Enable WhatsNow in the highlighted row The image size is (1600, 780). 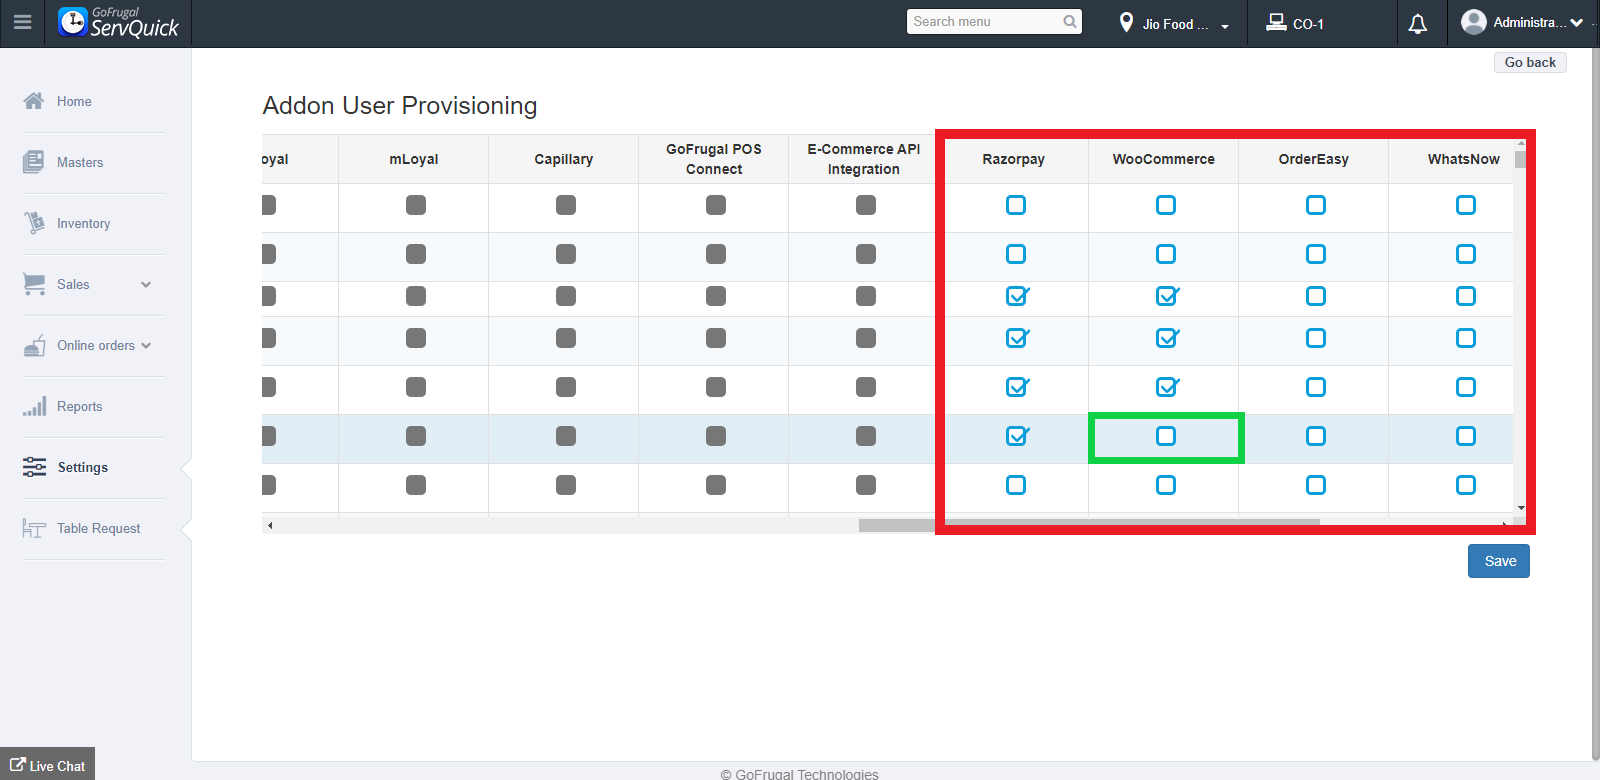(x=1466, y=436)
